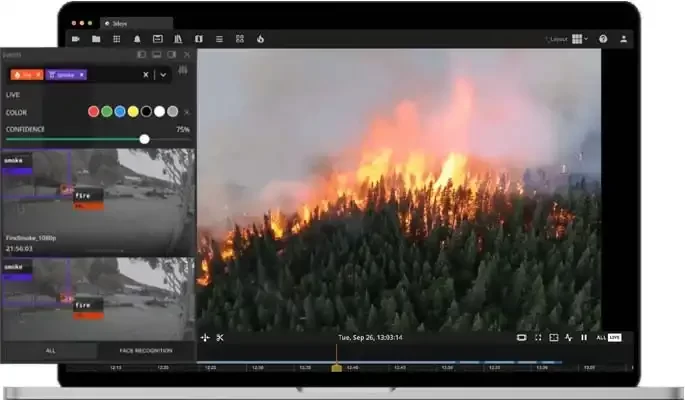Select the black color swatch
This screenshot has width=685, height=400.
pos(146,112)
